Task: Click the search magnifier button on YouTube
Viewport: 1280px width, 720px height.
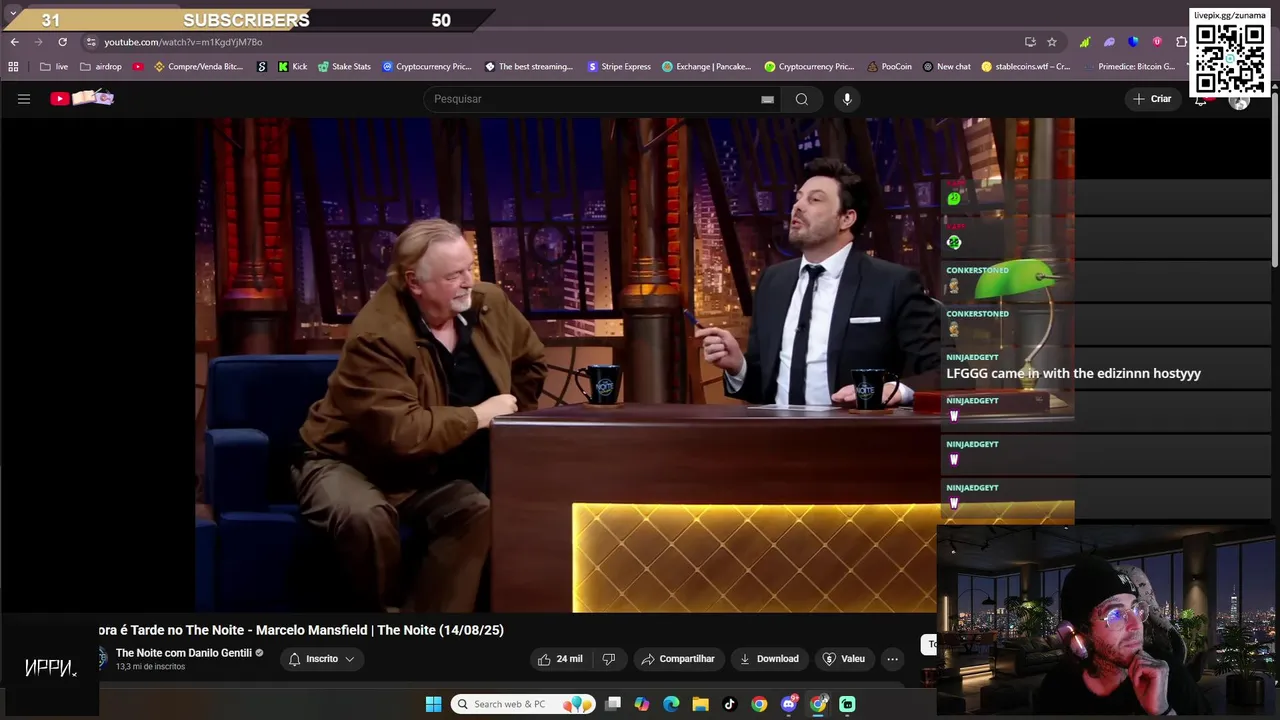Action: pos(802,99)
